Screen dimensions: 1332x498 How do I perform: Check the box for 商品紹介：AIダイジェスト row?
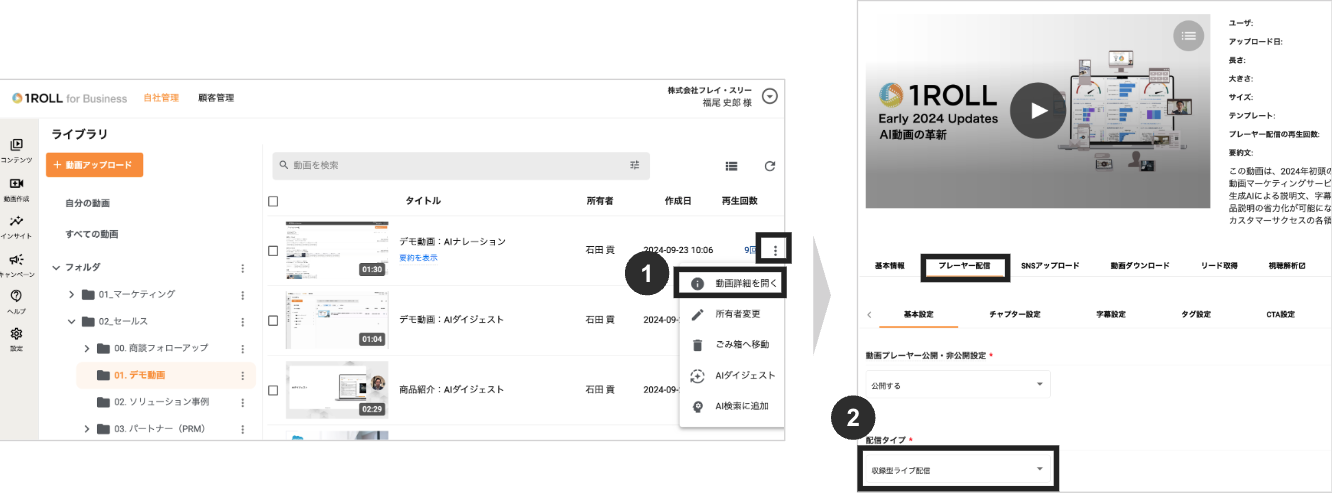pos(273,389)
